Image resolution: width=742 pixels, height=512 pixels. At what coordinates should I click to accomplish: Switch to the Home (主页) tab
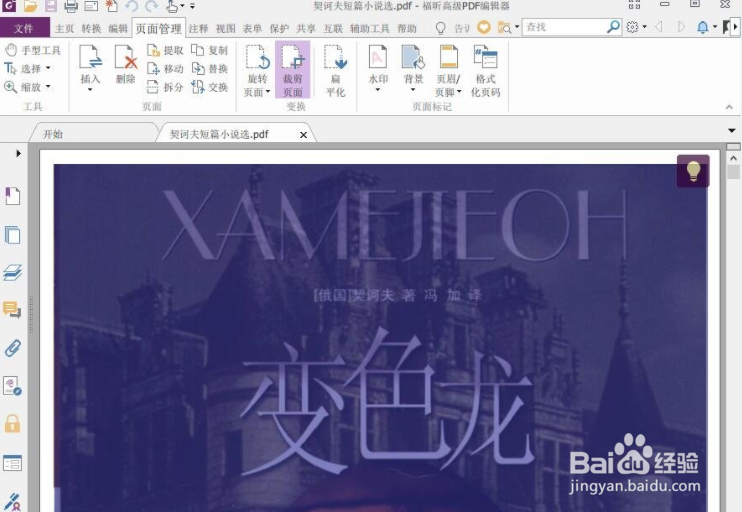pyautogui.click(x=64, y=28)
